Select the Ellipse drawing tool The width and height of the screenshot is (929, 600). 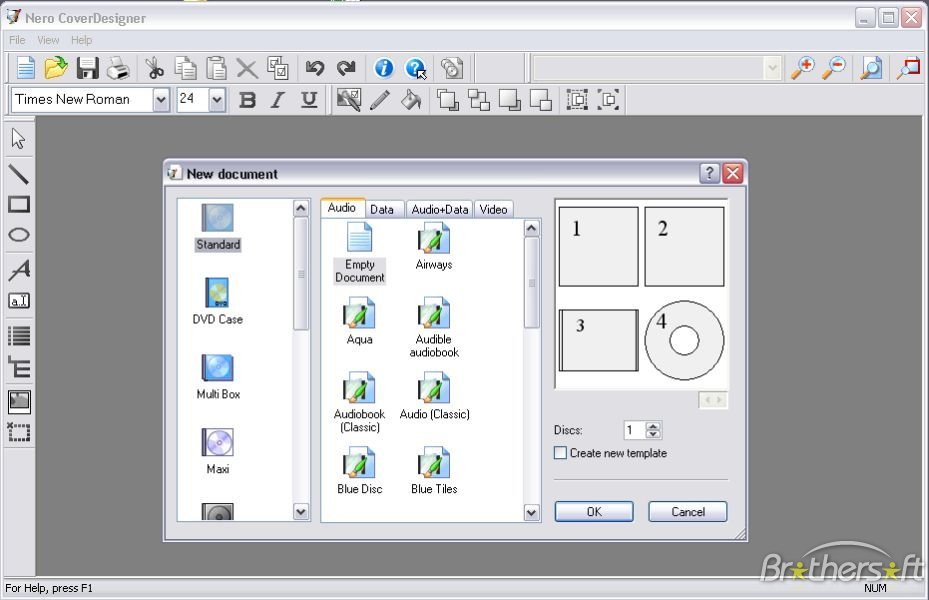pyautogui.click(x=19, y=235)
